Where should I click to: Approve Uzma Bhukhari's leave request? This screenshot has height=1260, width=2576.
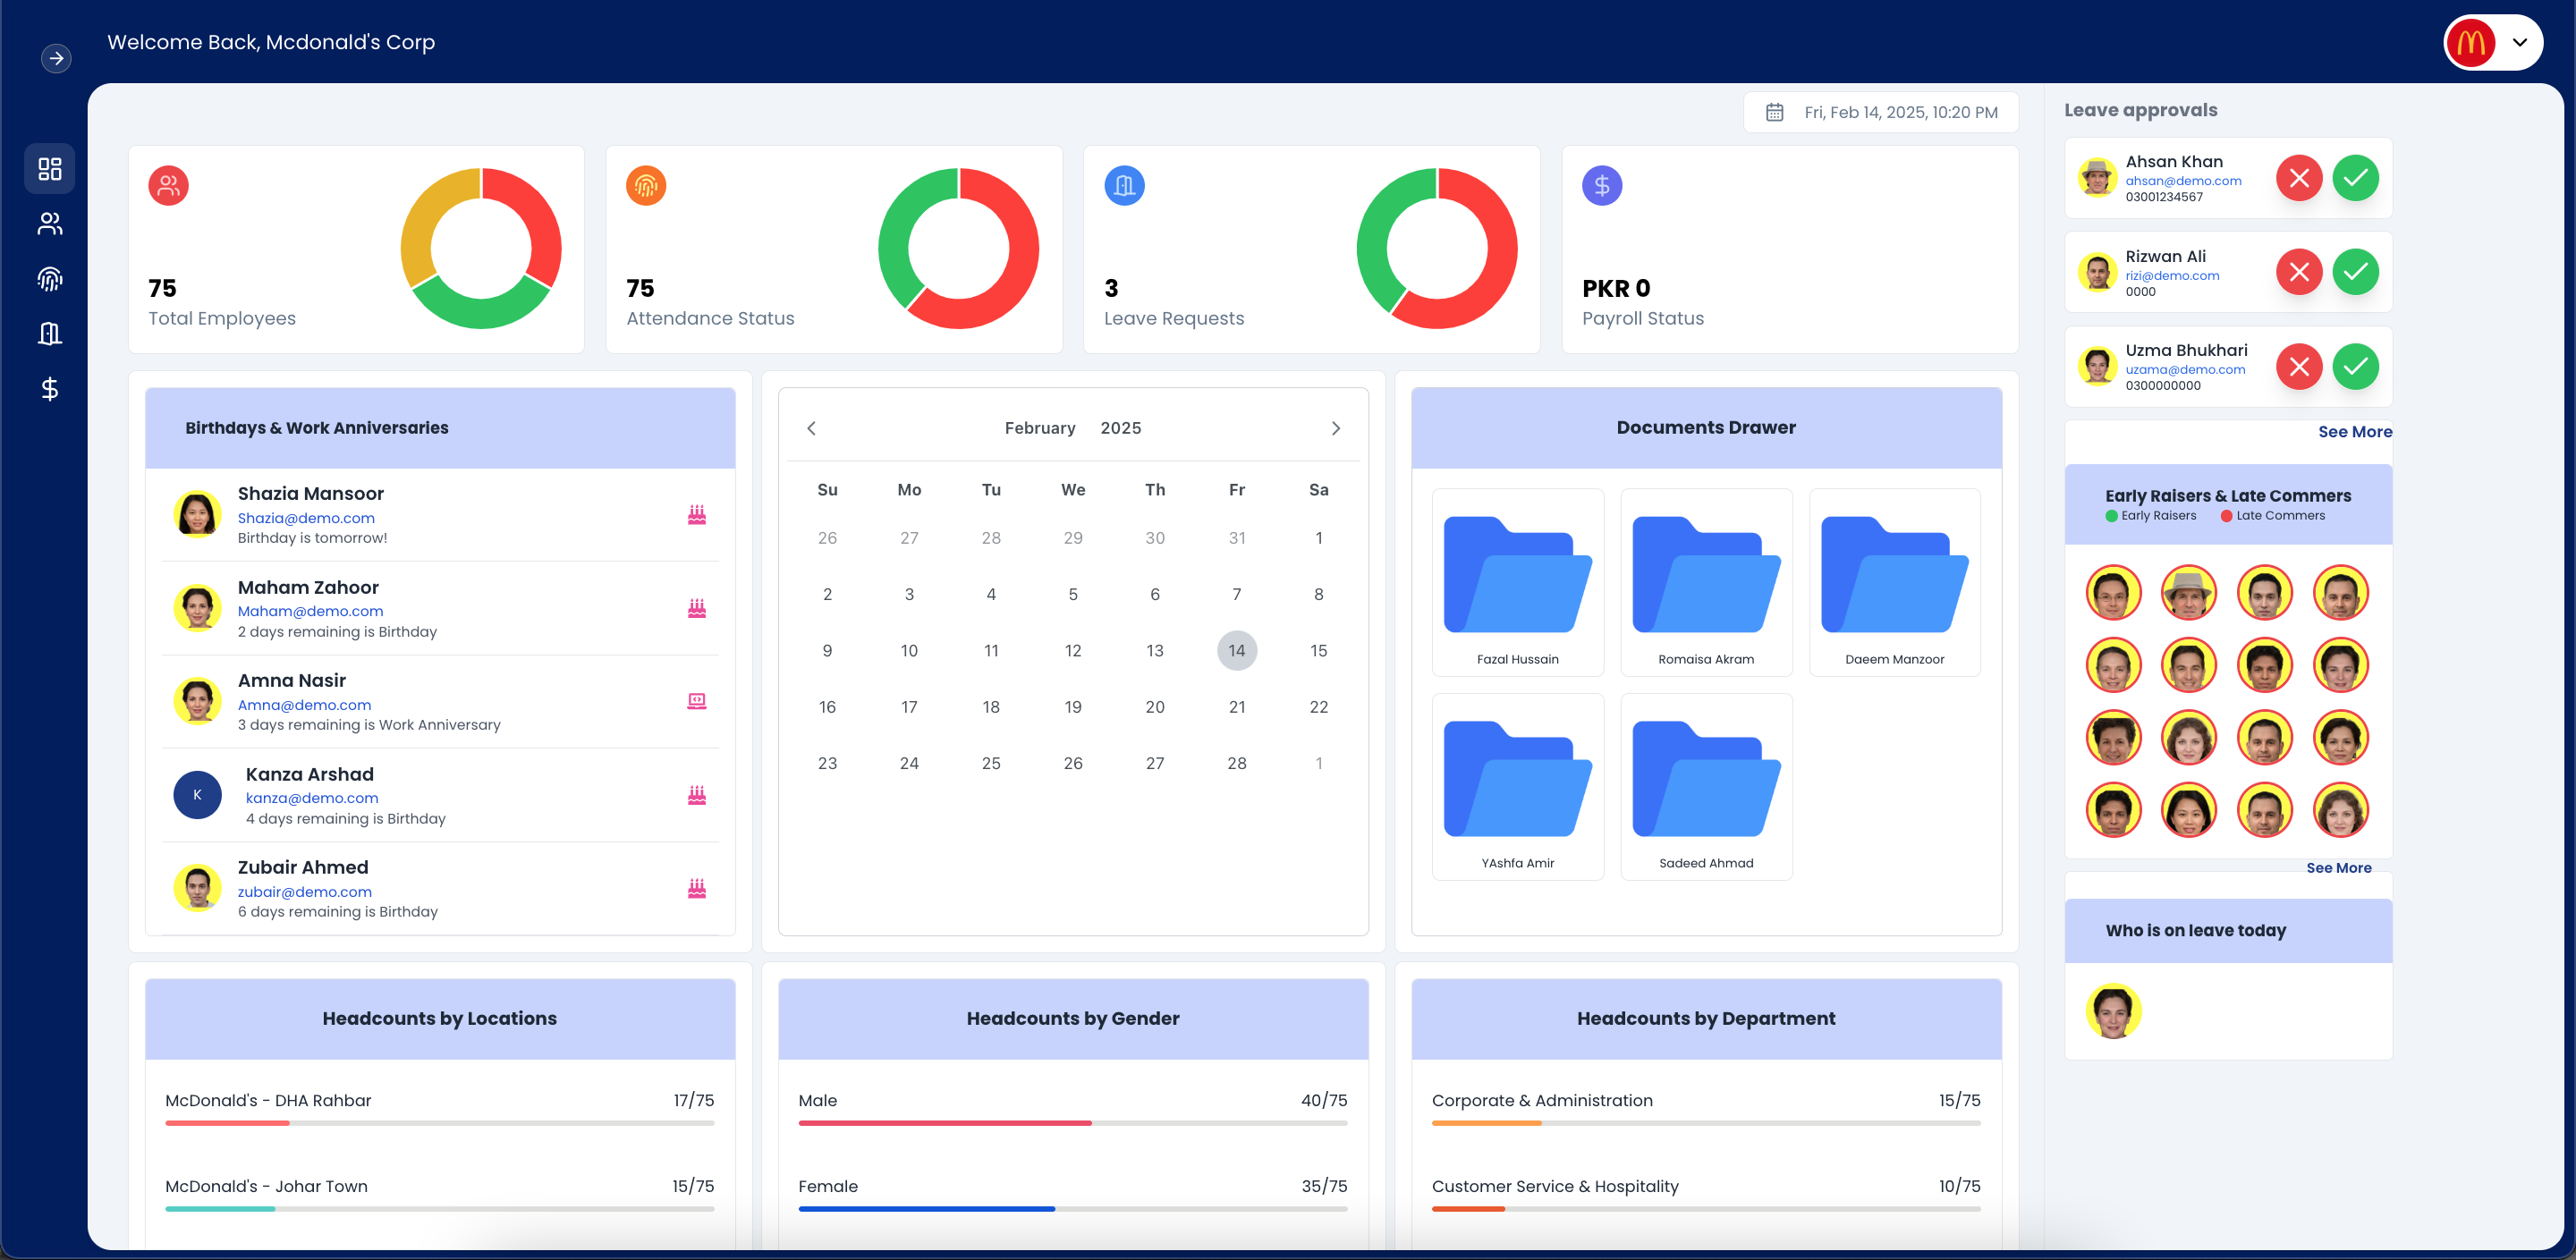tap(2356, 366)
